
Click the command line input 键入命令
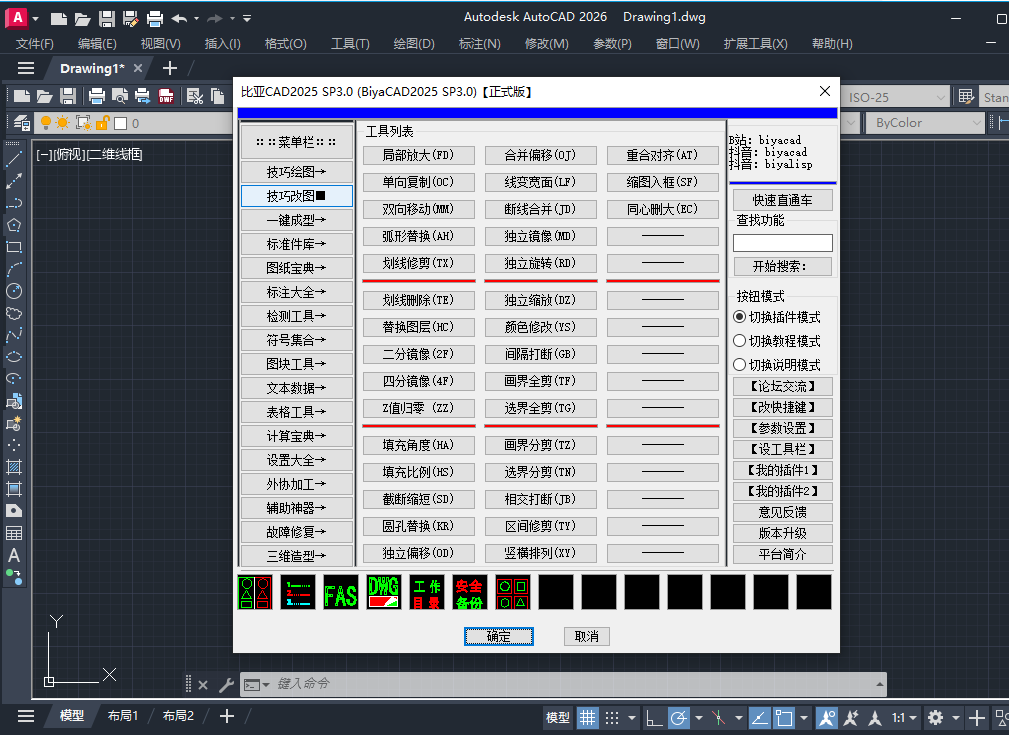[x=573, y=684]
